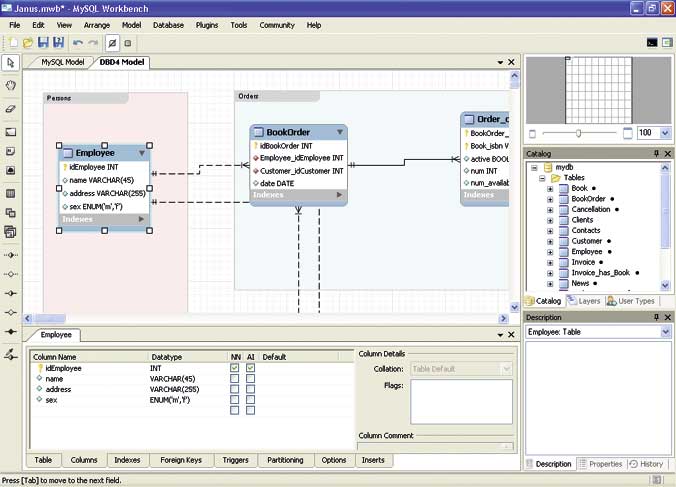Toggle AI checkbox for idEmployee
The height and width of the screenshot is (487, 676).
click(x=250, y=368)
